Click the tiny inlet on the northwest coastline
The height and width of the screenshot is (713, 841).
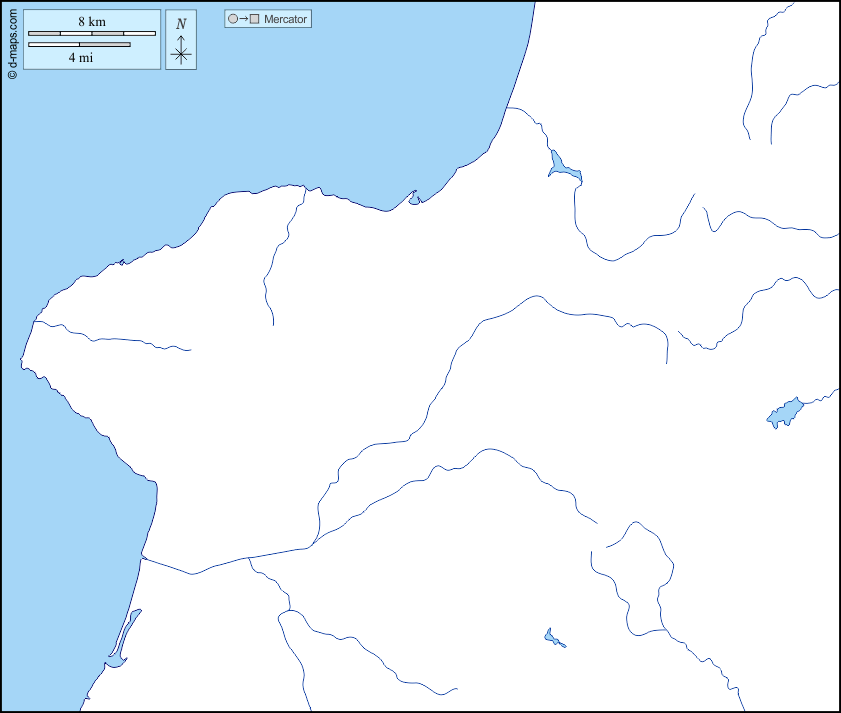point(121,262)
